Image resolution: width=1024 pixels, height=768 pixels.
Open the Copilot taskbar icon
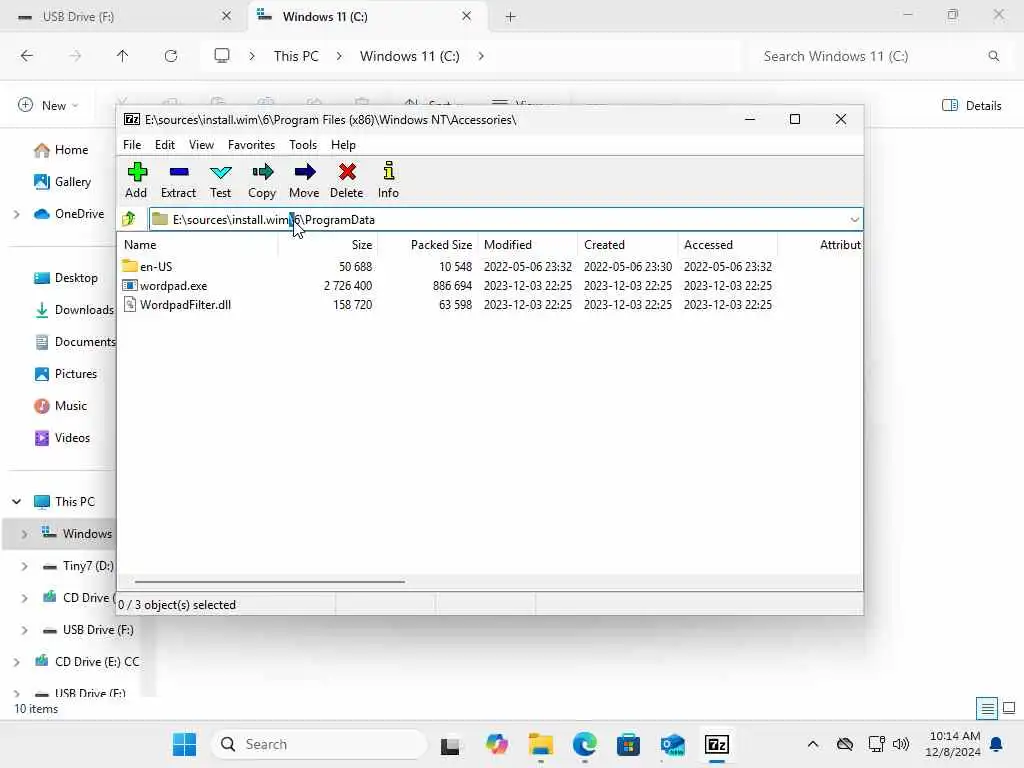coord(496,744)
